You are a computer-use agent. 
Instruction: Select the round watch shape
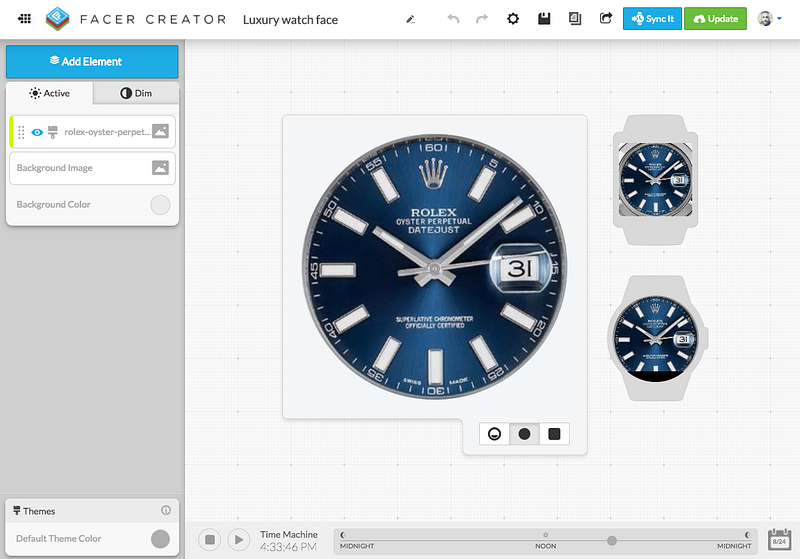point(524,434)
